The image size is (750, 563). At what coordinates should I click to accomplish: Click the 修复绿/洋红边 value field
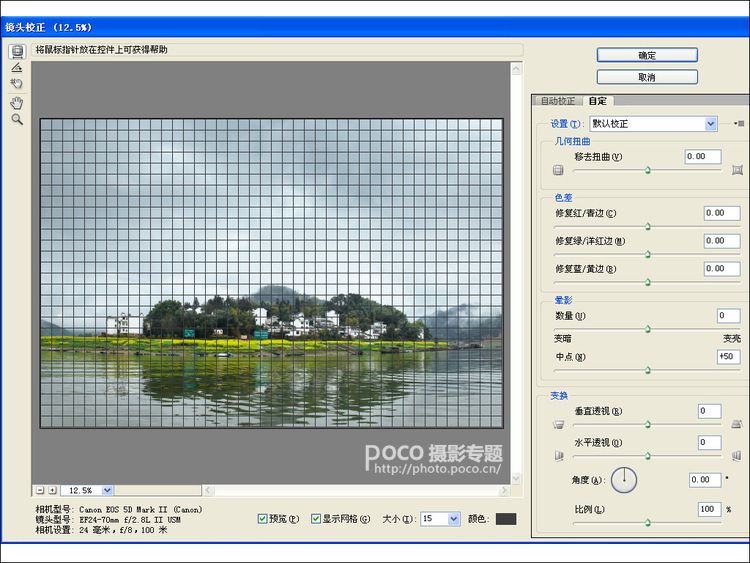722,241
